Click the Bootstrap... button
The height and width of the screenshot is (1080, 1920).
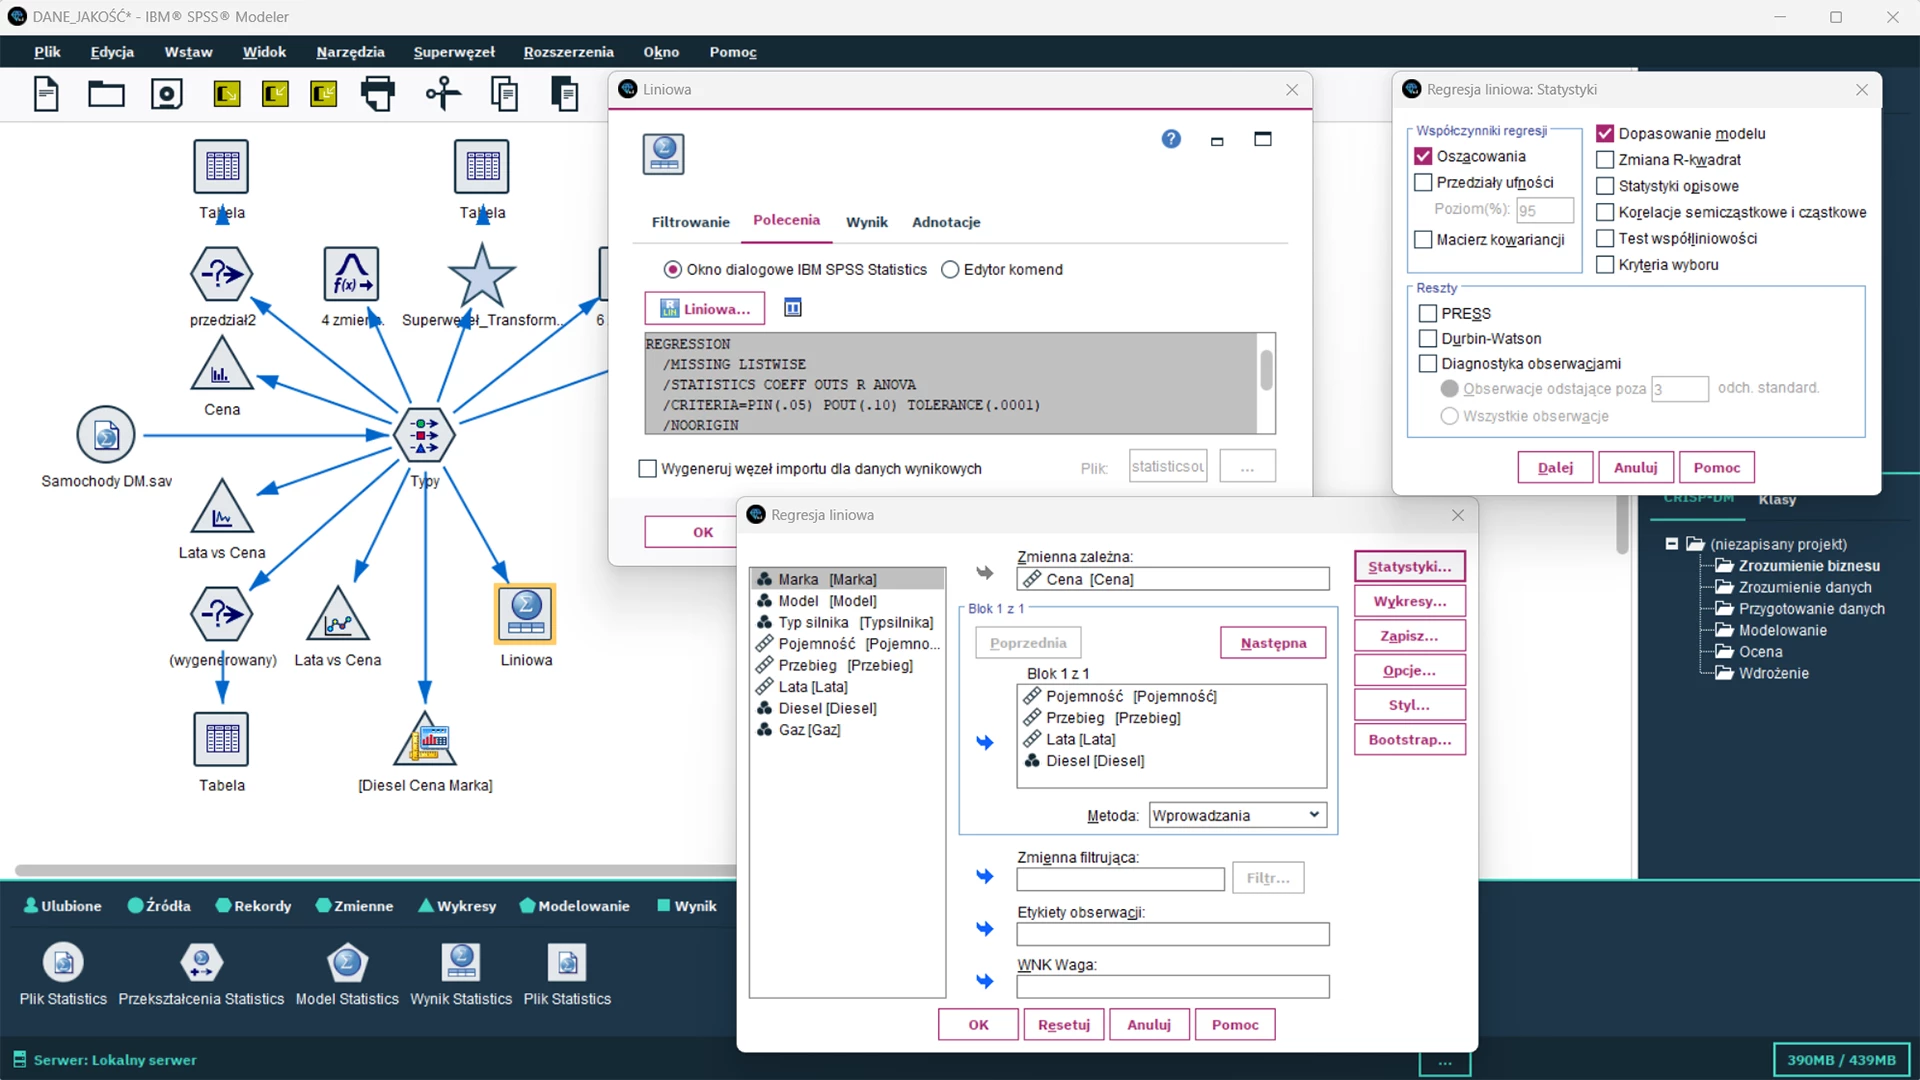click(1409, 739)
